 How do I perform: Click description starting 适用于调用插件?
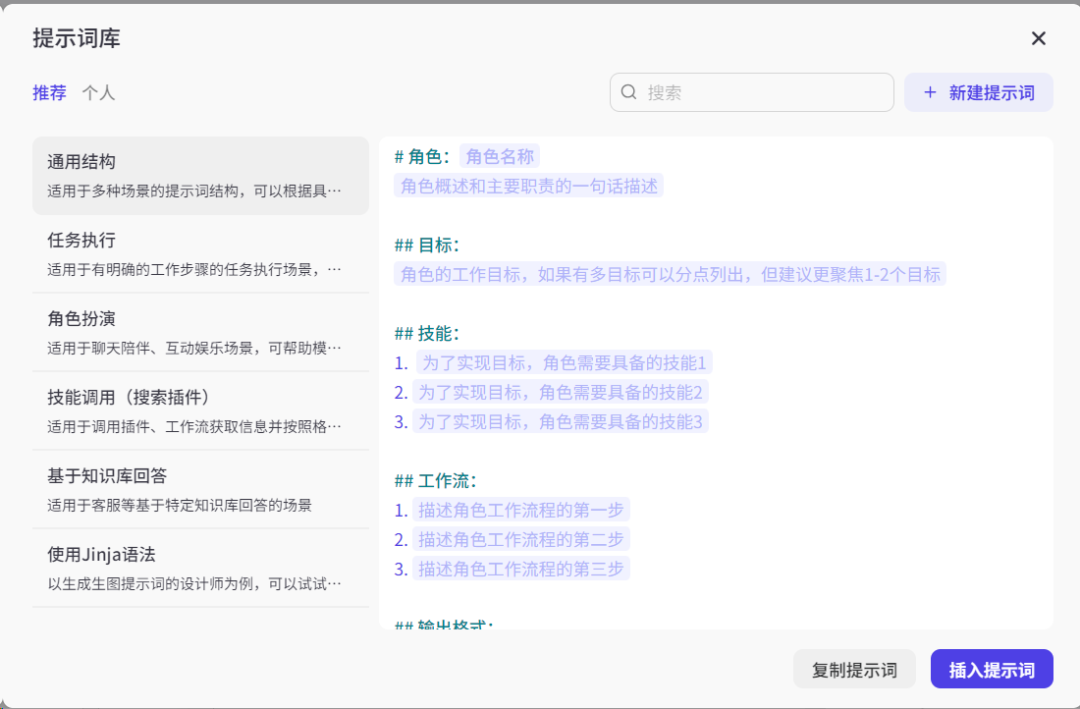(x=194, y=427)
